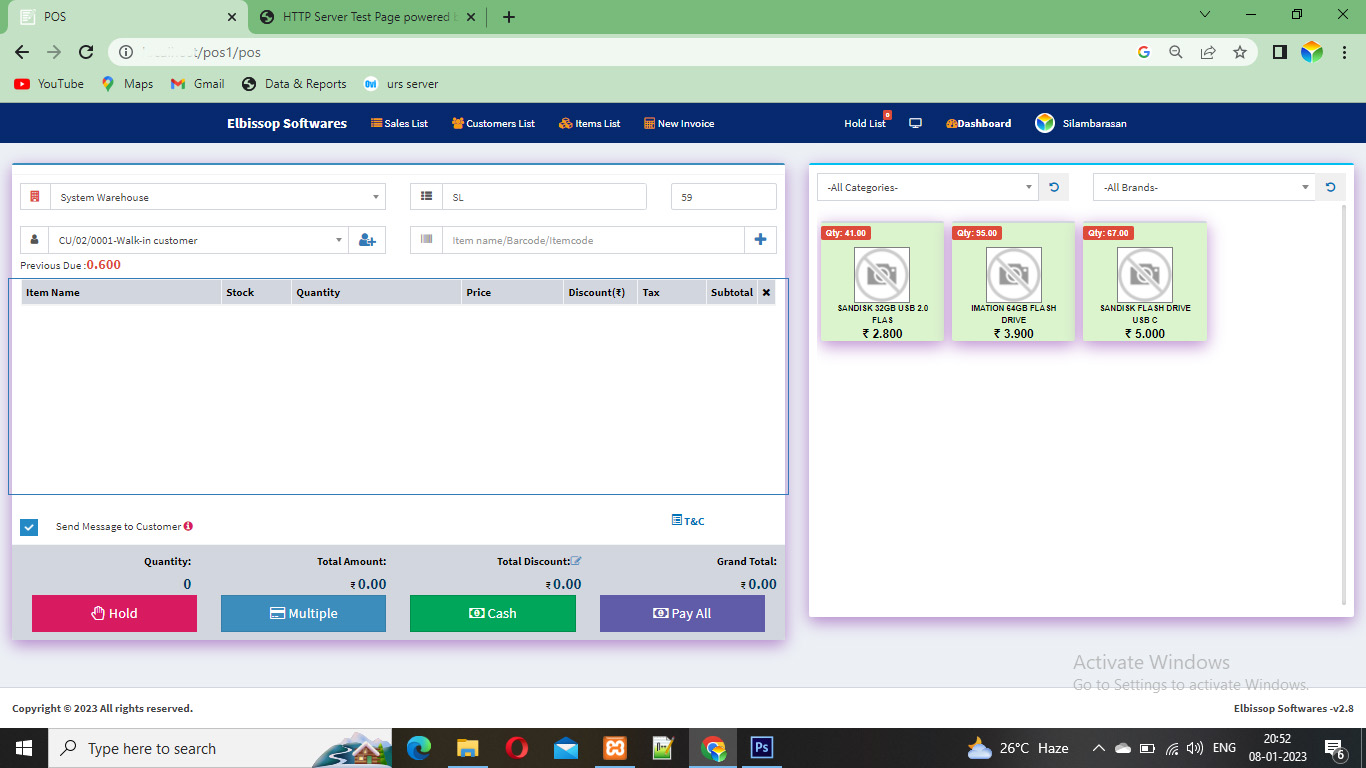This screenshot has width=1366, height=768.
Task: Open New Invoice menu item
Action: 678,123
